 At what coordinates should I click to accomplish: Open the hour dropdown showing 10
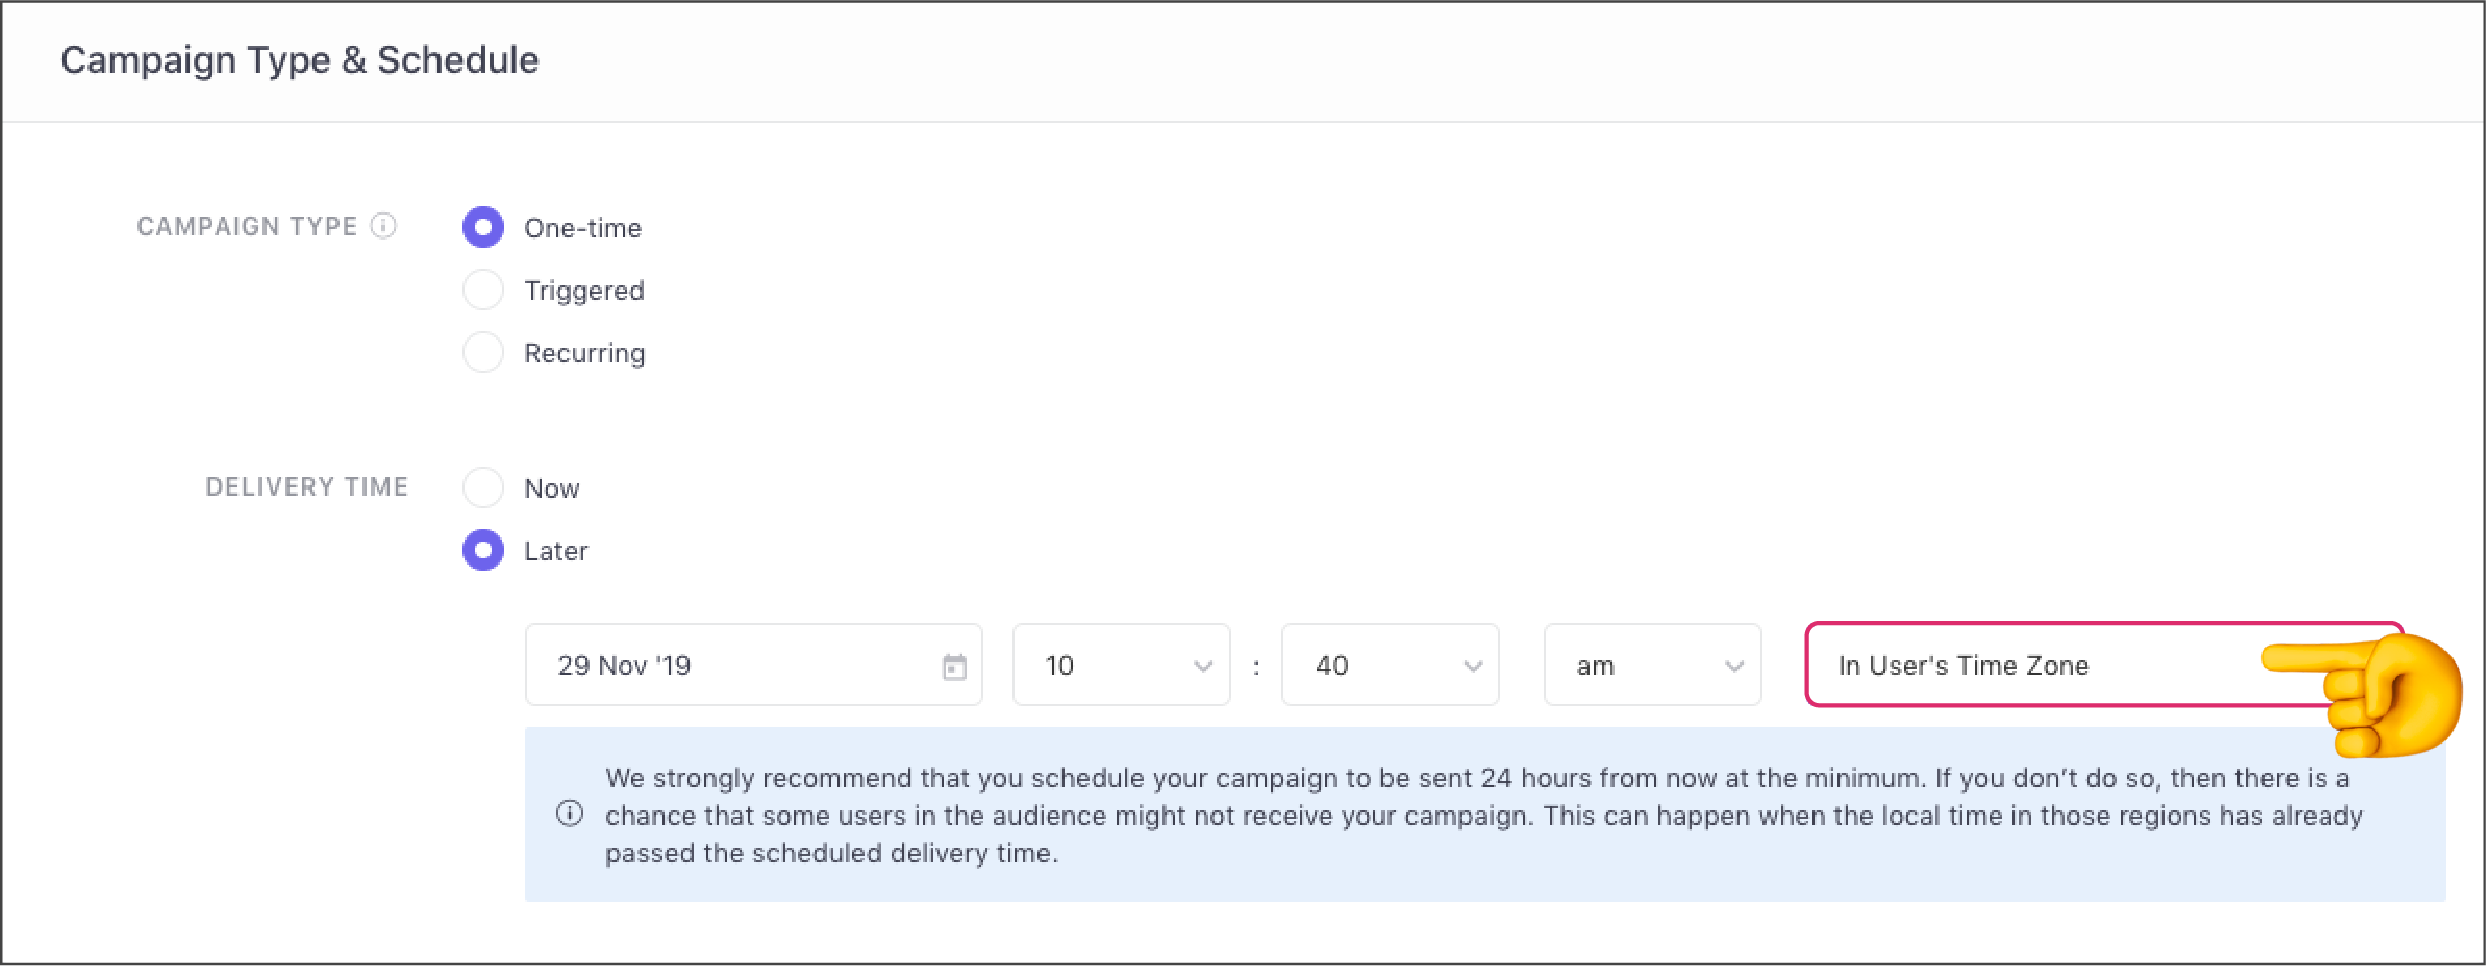tap(1120, 664)
